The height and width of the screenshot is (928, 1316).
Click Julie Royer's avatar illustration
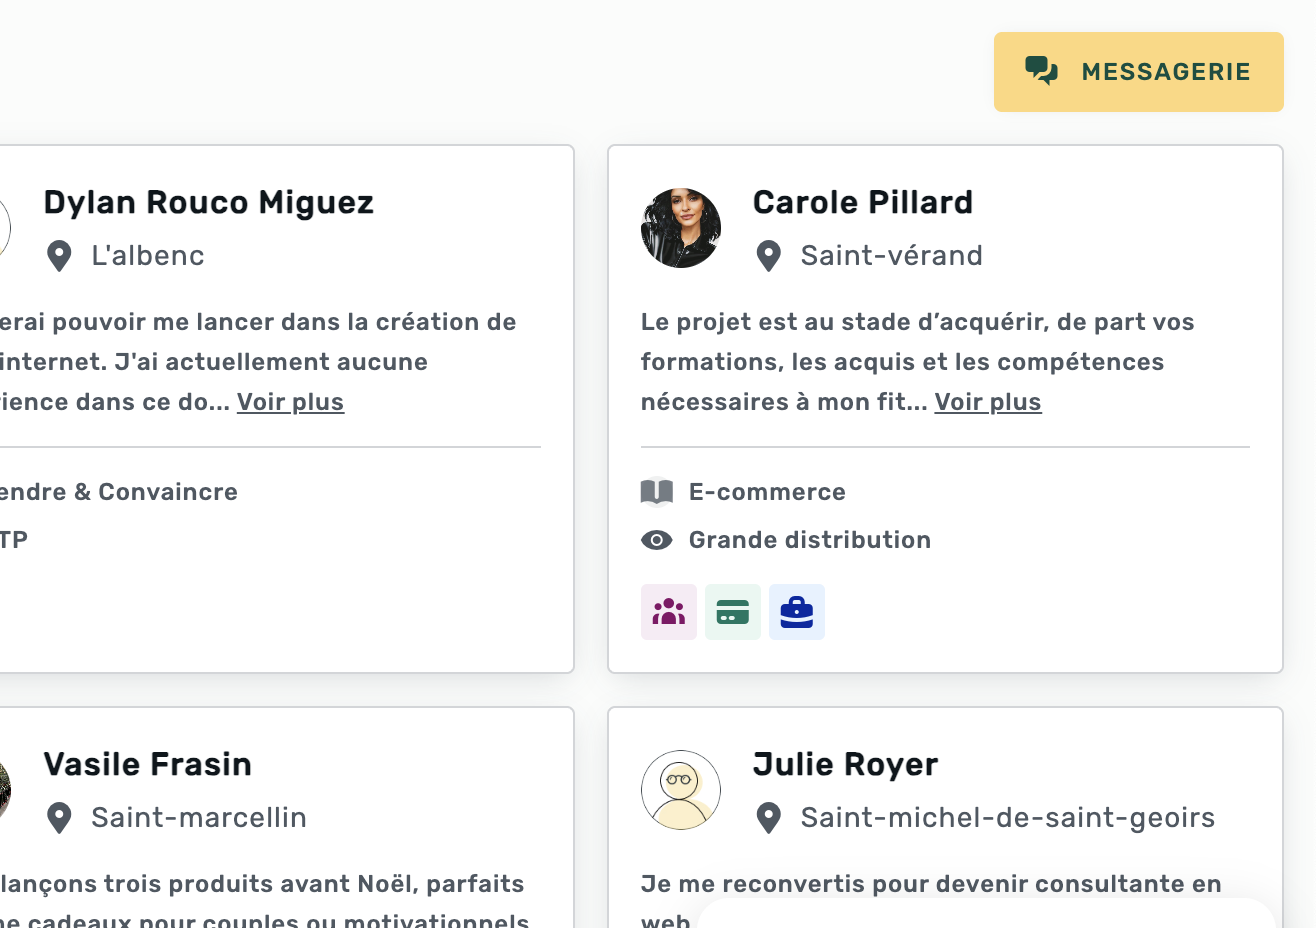tap(680, 790)
